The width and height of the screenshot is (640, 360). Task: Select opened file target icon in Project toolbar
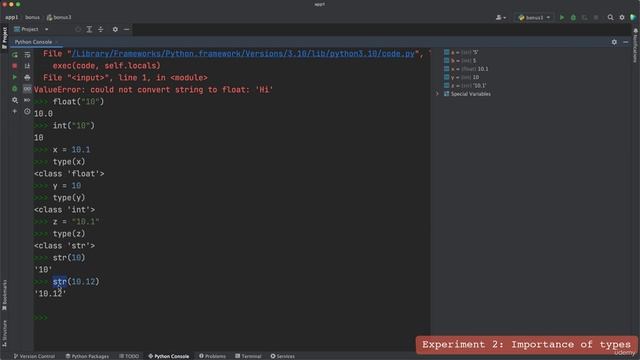(x=78, y=29)
